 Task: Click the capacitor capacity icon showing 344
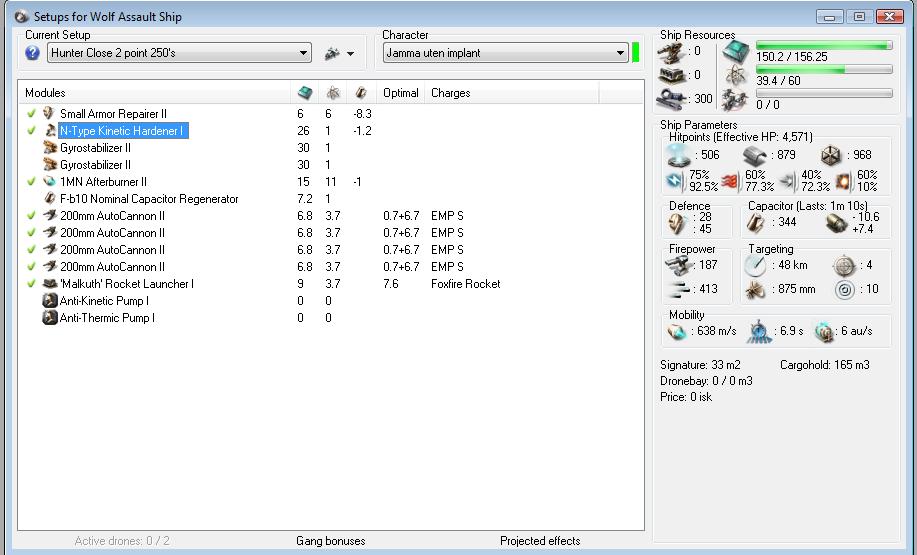pyautogui.click(x=756, y=223)
